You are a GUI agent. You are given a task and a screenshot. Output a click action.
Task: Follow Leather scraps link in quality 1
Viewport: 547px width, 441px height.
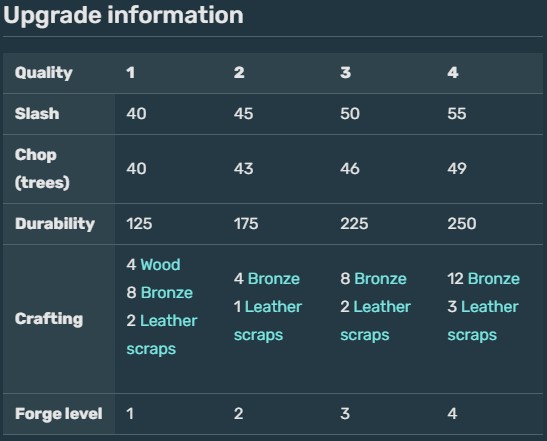tap(162, 335)
